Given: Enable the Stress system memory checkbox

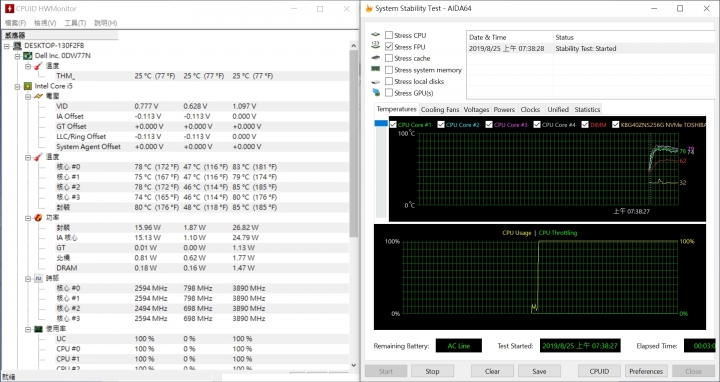Looking at the screenshot, I should (x=389, y=70).
